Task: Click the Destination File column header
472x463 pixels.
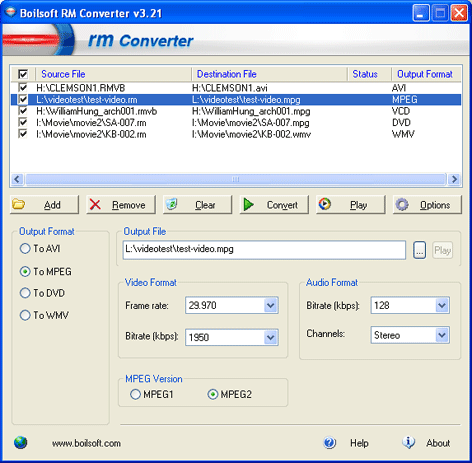Action: tap(270, 74)
